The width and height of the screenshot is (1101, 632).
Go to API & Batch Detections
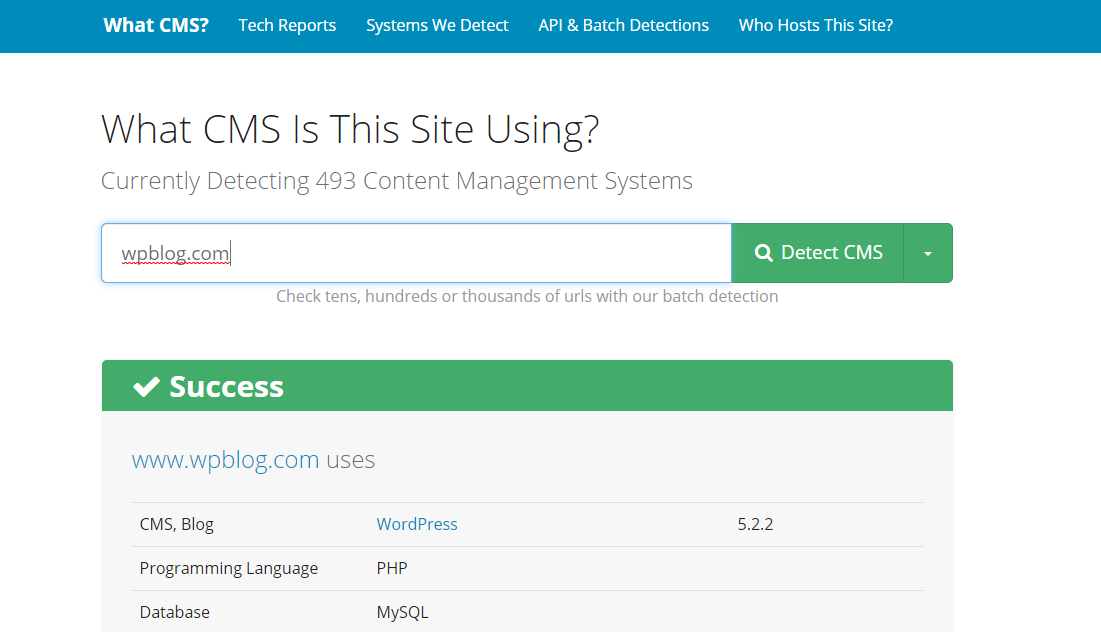[624, 25]
